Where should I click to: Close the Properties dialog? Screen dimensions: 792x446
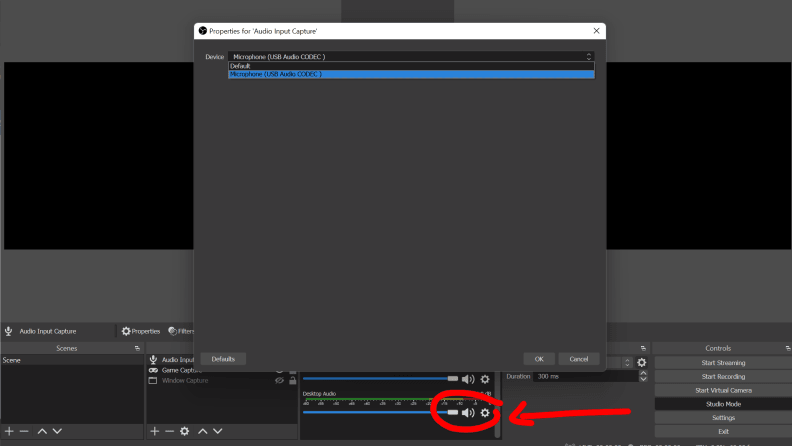(x=597, y=31)
